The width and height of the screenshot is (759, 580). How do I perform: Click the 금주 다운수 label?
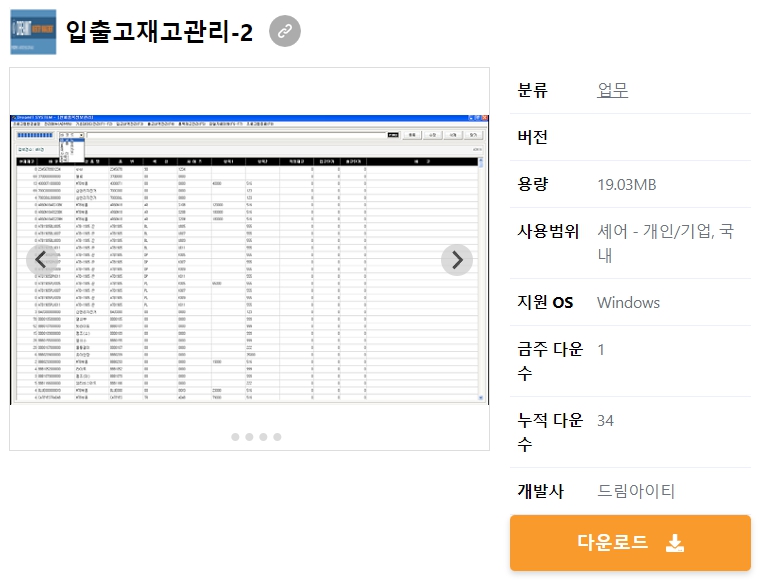[550, 361]
